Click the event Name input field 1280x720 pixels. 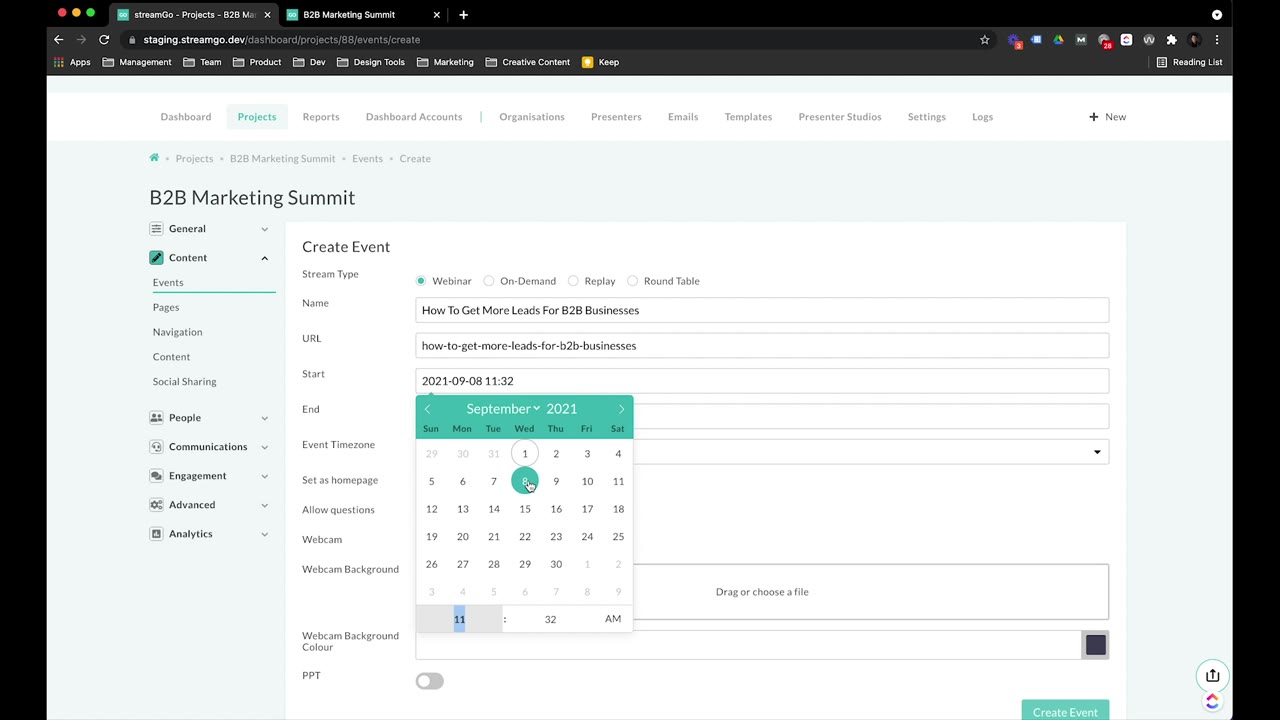tap(762, 310)
